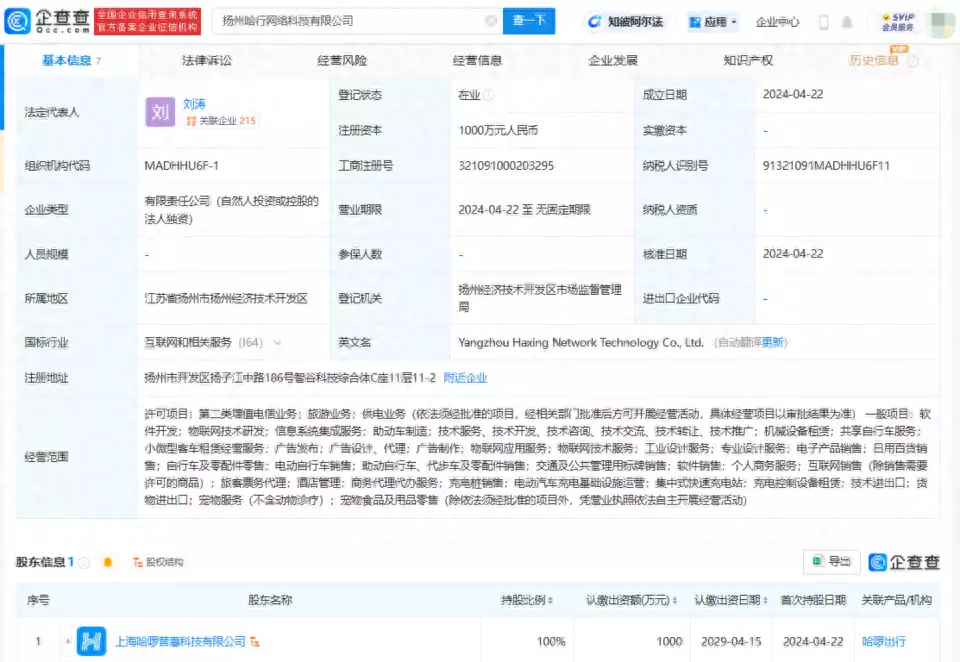Screen dimensions: 960x662
Task: Click the orange bell beside 股东信息
Action: 108,562
